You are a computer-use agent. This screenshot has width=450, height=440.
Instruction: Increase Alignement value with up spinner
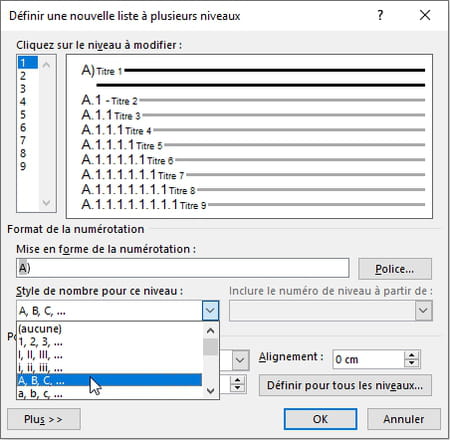pos(412,355)
